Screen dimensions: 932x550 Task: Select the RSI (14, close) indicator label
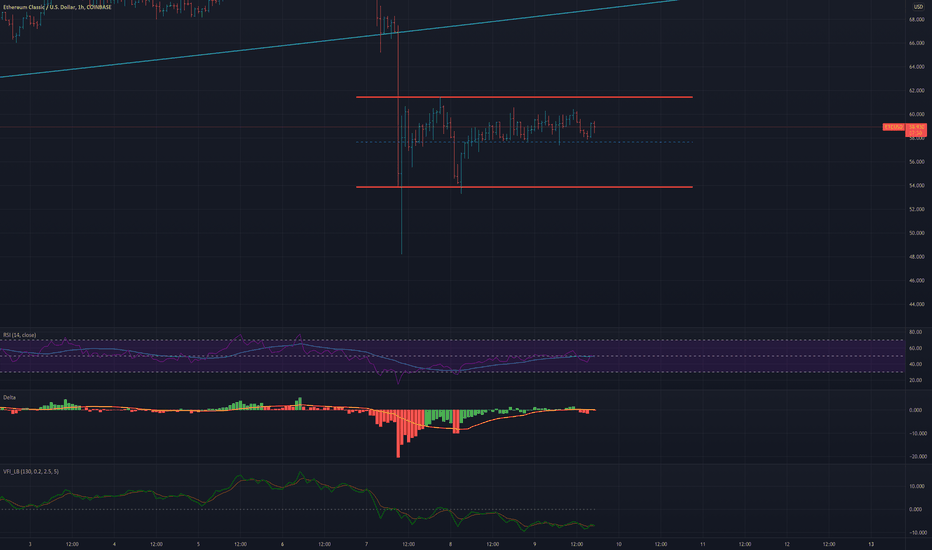20,335
